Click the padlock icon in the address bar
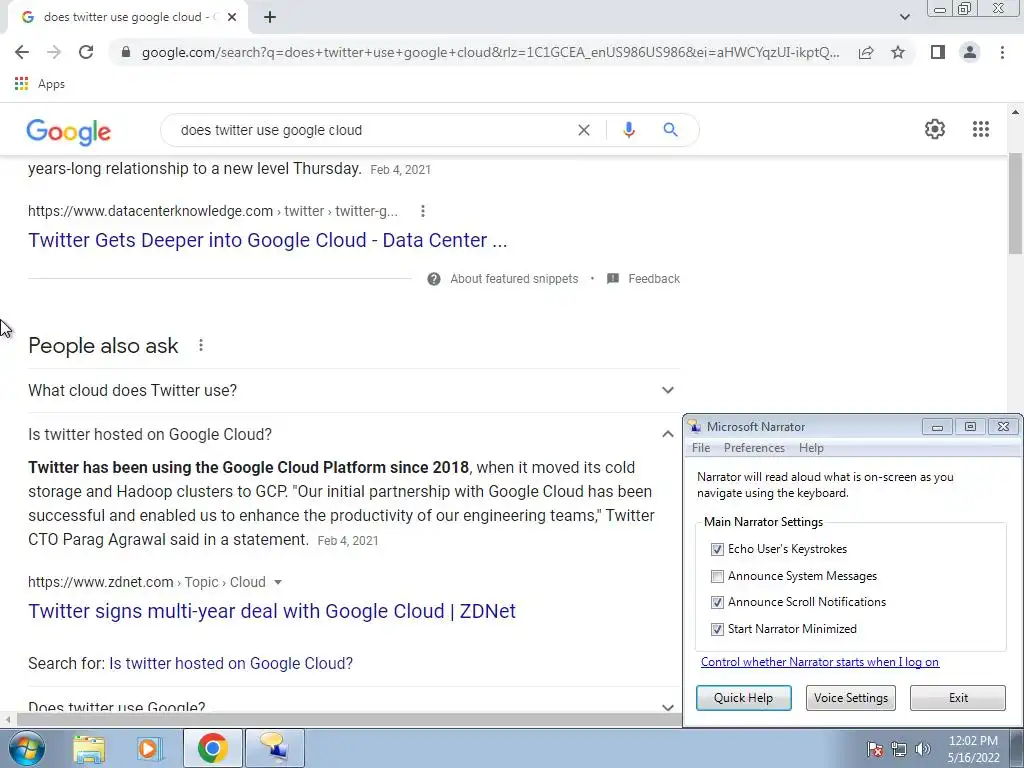 point(126,52)
